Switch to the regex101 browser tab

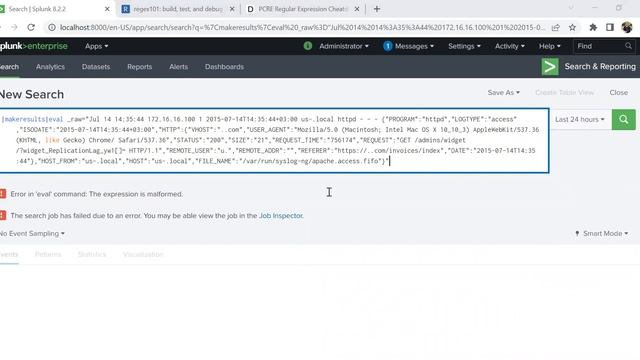click(x=178, y=9)
